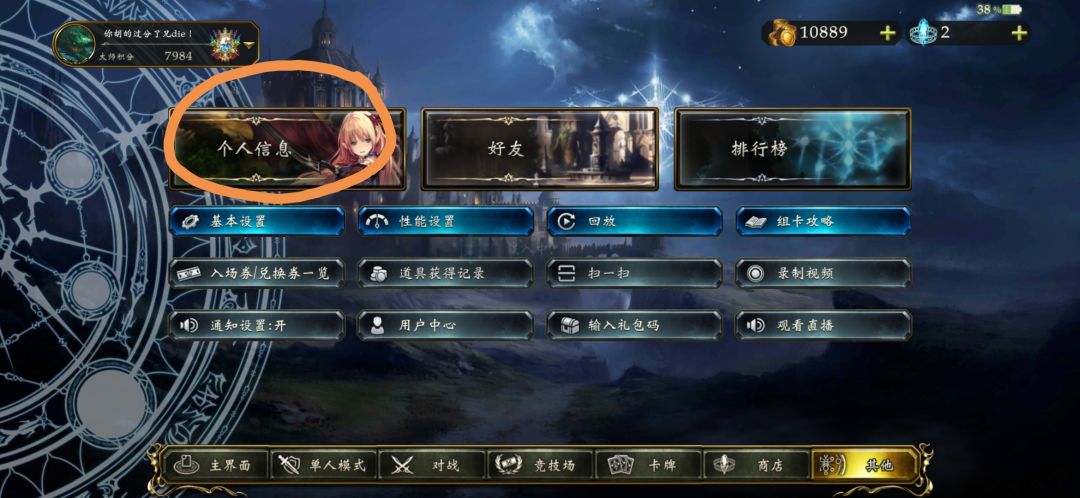Image resolution: width=1080 pixels, height=498 pixels.
Task: Click the gear icon for 基本设置
Action: [x=189, y=222]
